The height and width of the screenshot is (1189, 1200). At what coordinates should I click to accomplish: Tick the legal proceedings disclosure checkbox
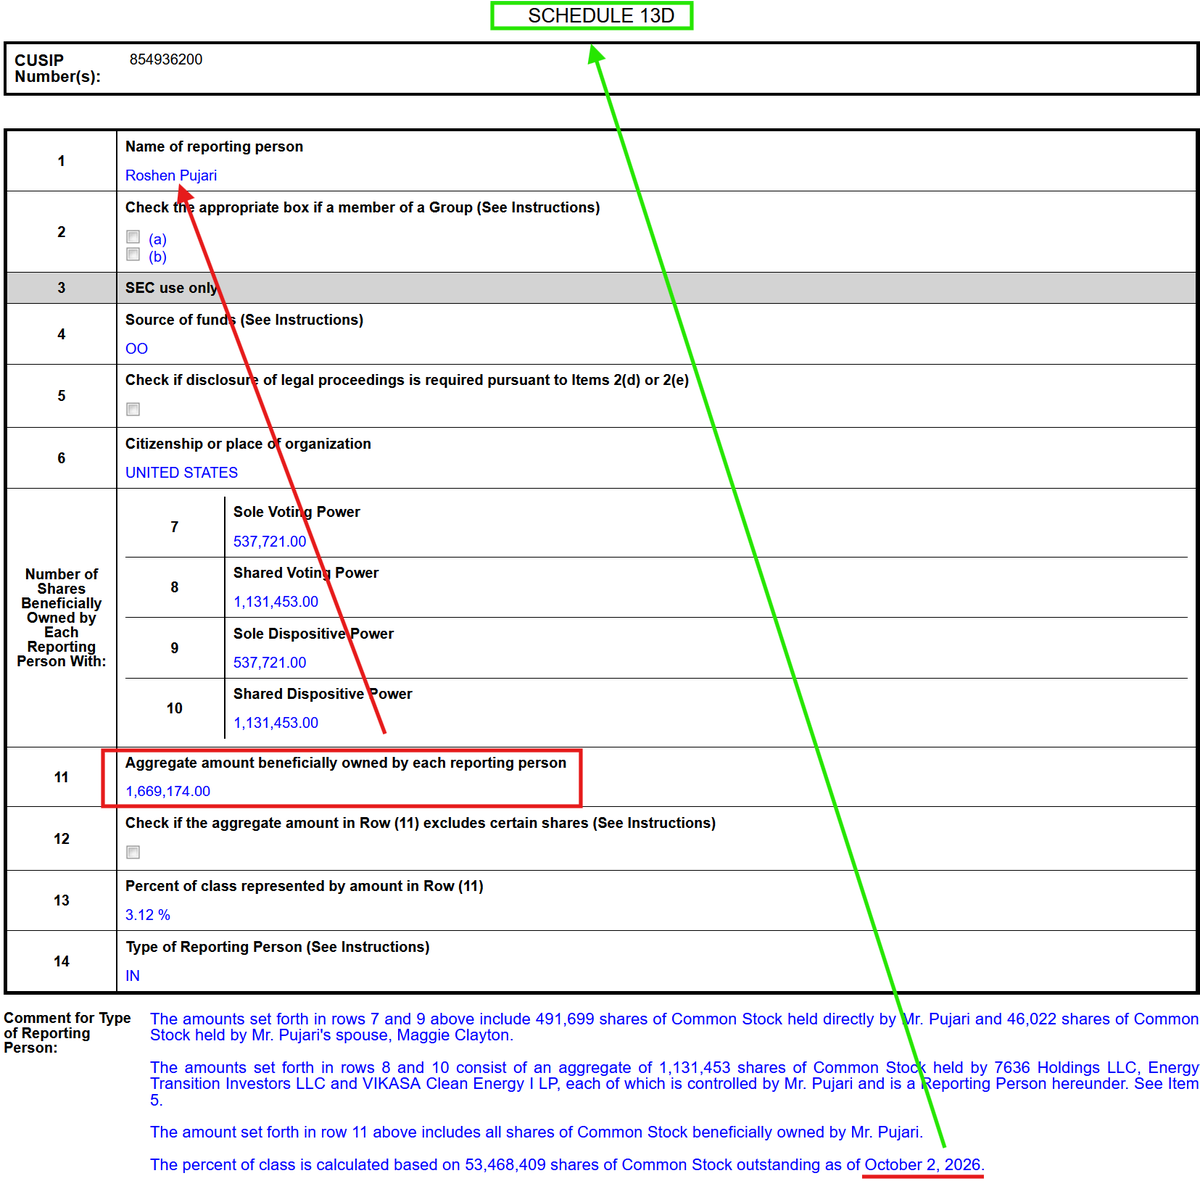coord(133,409)
